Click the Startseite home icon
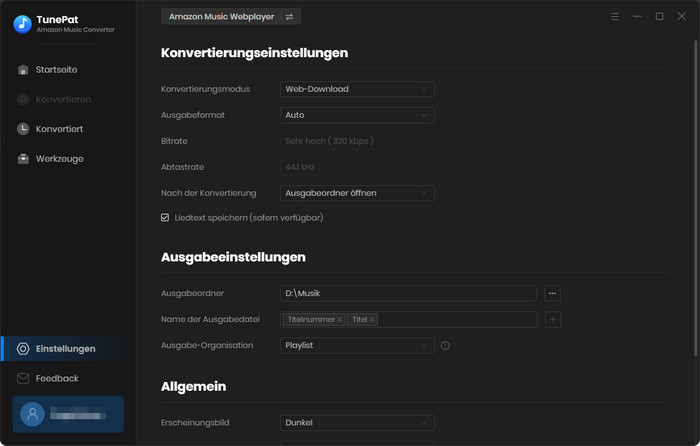 coord(23,70)
